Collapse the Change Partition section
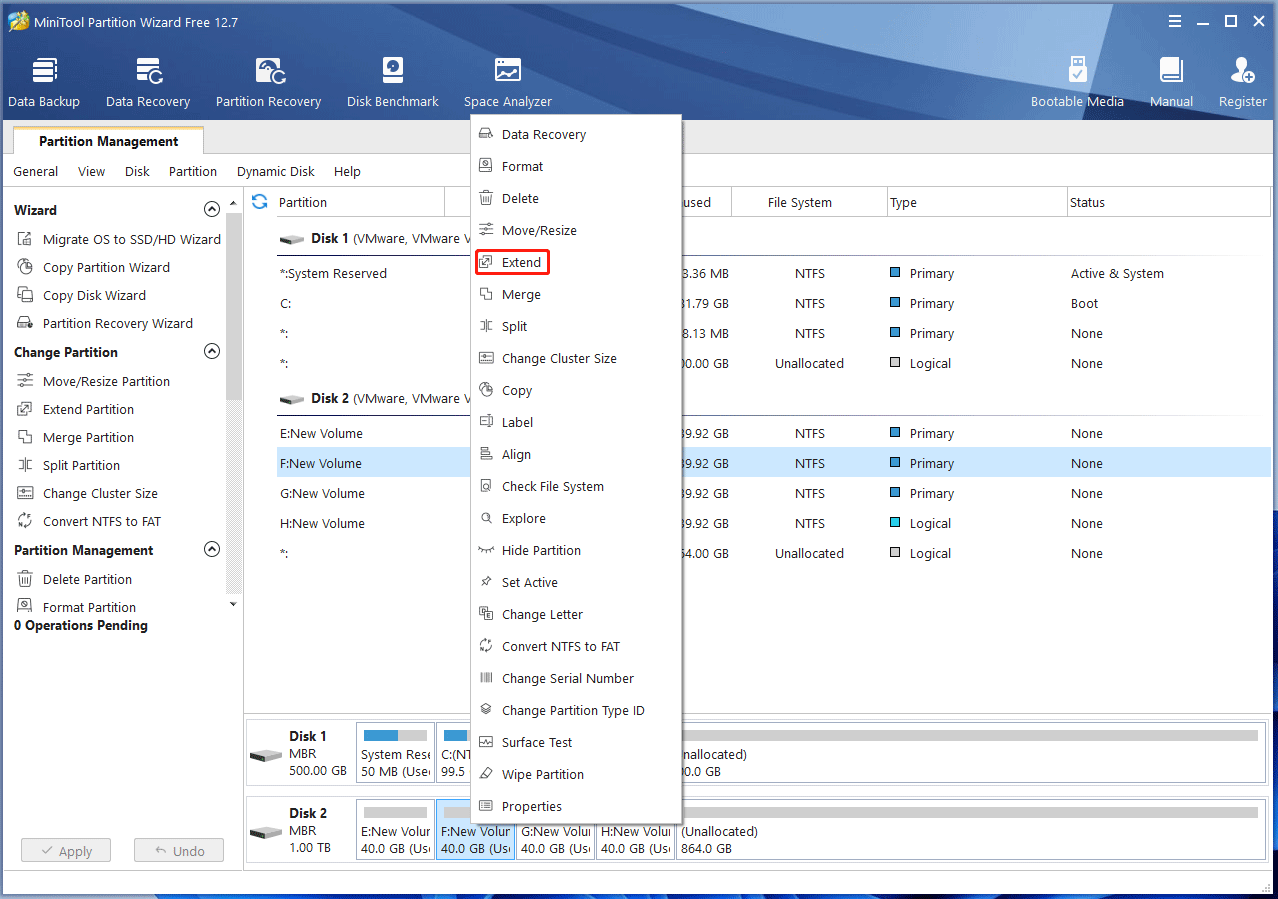1278x899 pixels. tap(211, 352)
